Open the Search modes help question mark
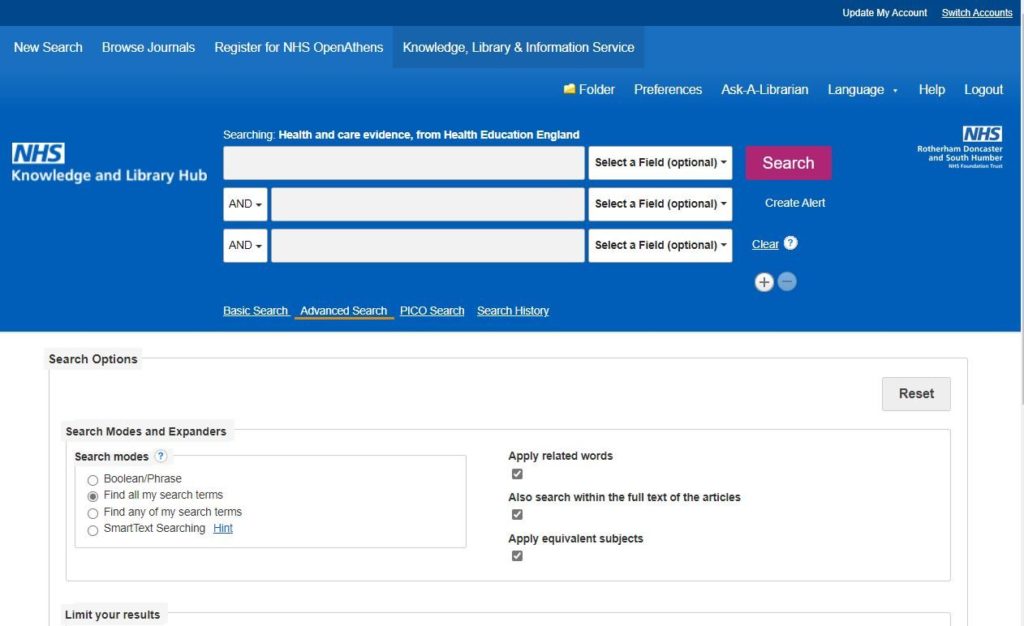This screenshot has width=1024, height=626. [160, 456]
